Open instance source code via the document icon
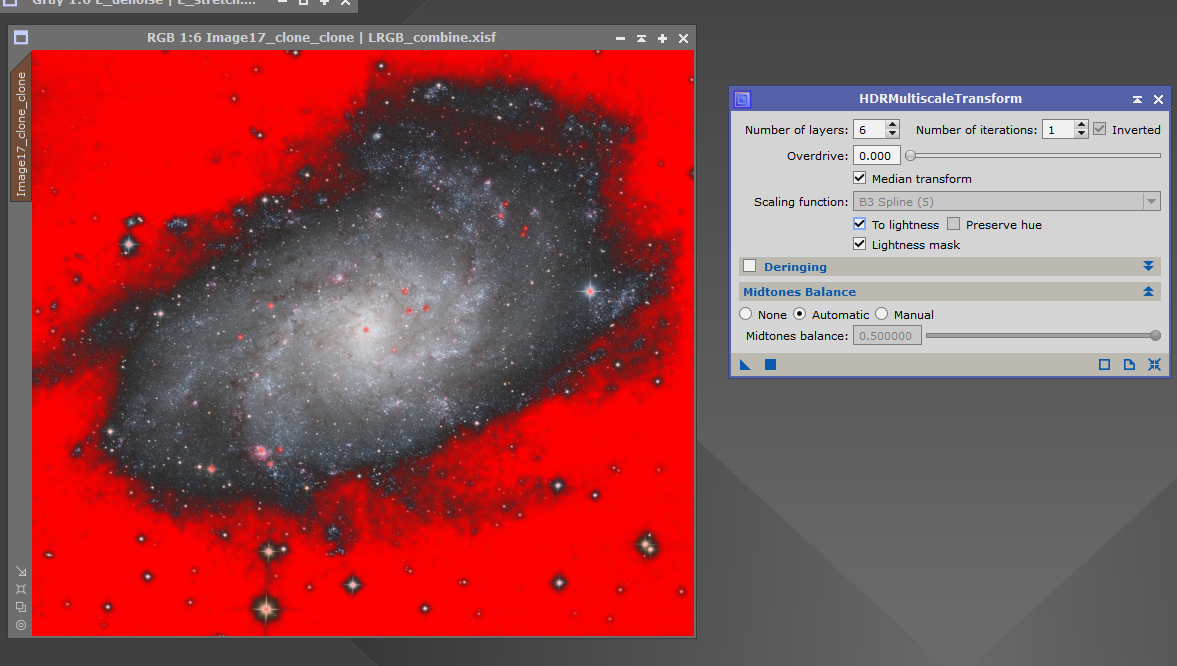This screenshot has width=1177, height=666. 1129,364
